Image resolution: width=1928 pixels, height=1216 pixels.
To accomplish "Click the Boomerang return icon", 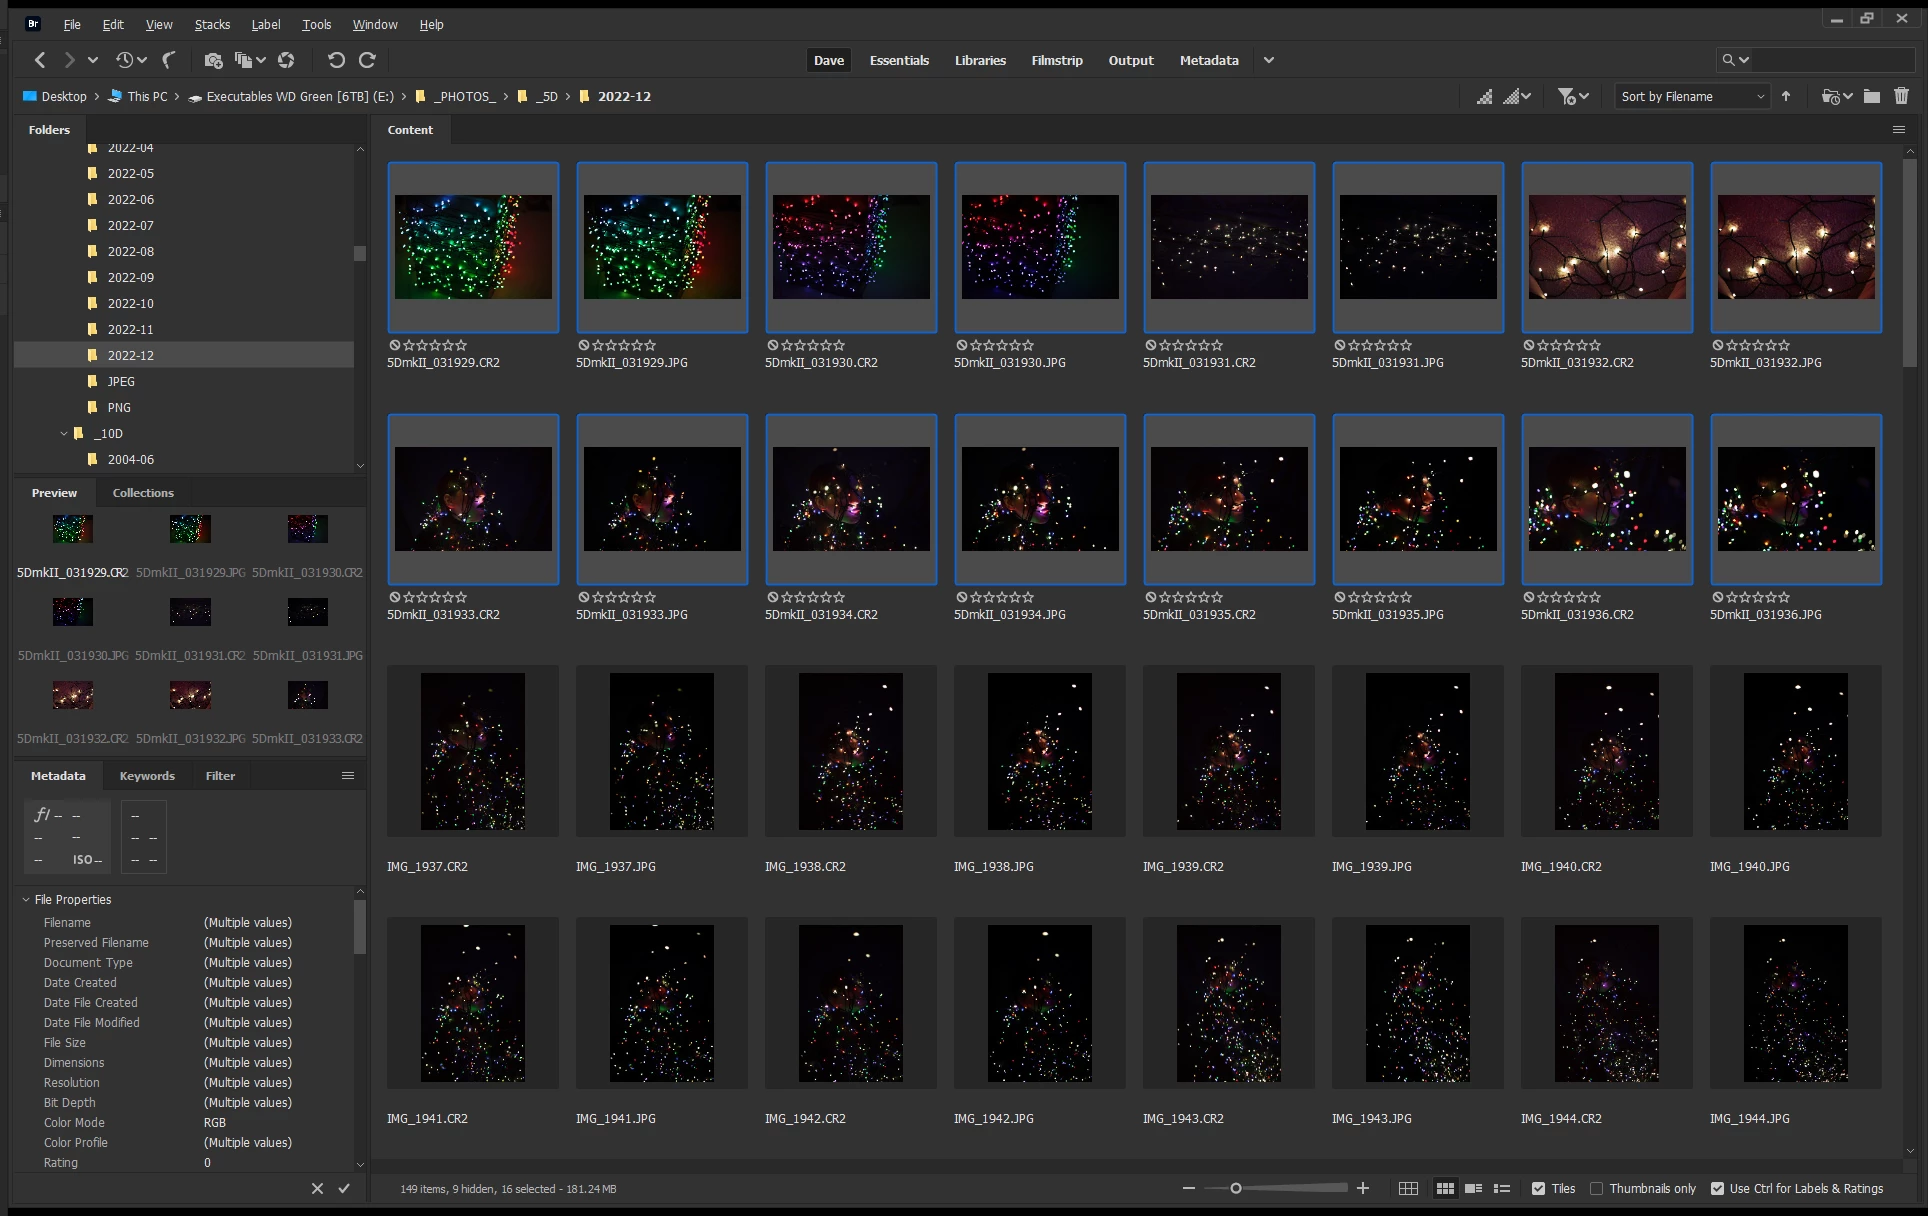I will tap(169, 60).
